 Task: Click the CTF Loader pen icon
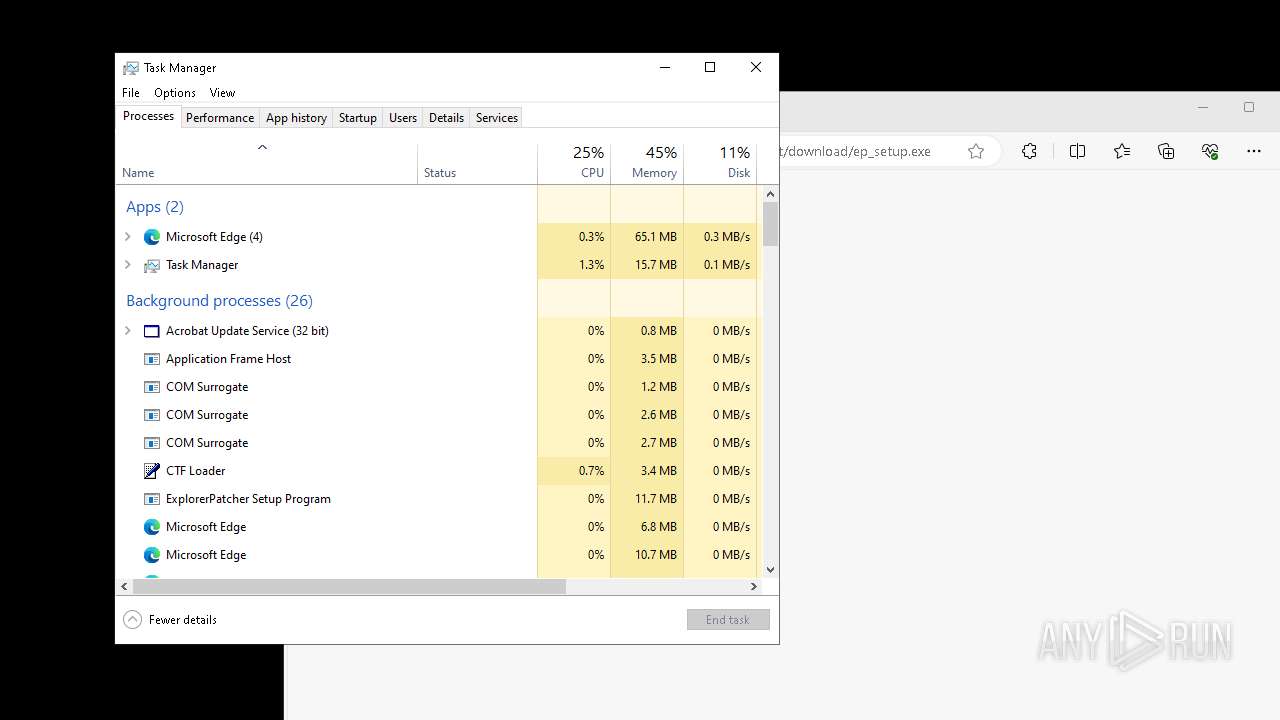[x=152, y=471]
